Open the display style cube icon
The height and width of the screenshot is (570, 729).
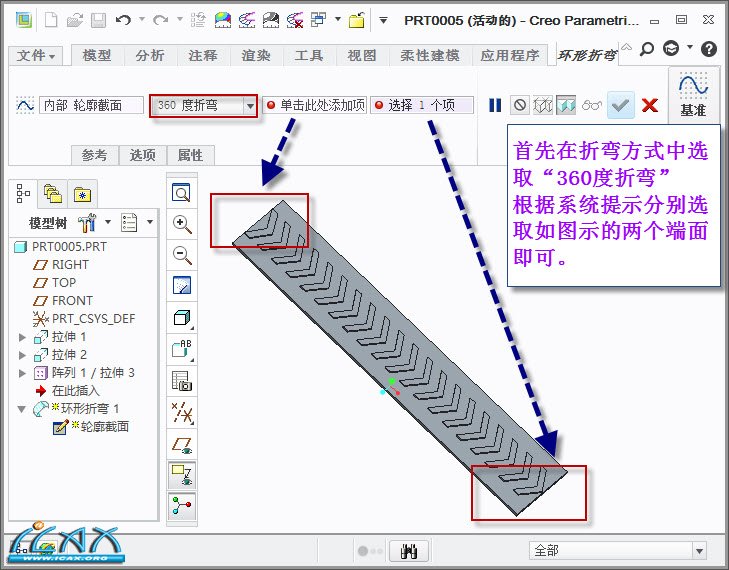(x=181, y=318)
